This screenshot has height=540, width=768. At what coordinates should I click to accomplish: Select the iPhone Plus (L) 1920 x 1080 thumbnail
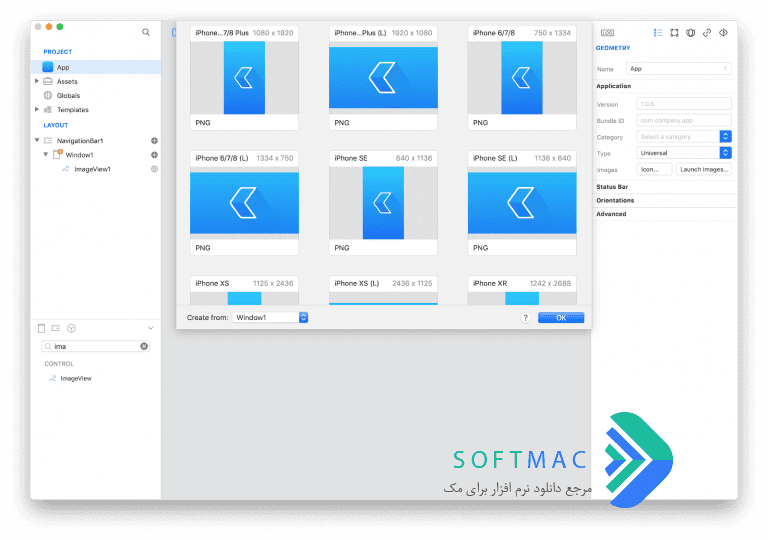pos(383,78)
